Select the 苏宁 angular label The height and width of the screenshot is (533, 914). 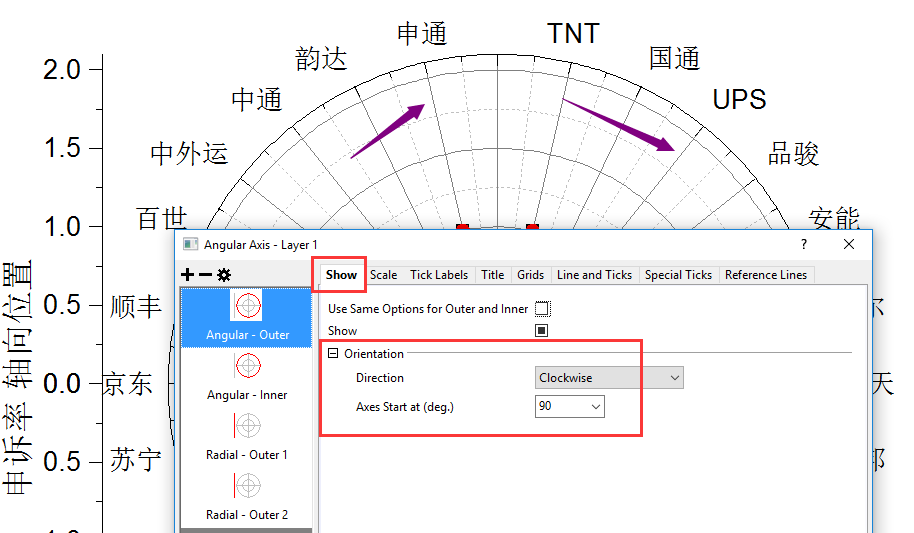point(136,460)
